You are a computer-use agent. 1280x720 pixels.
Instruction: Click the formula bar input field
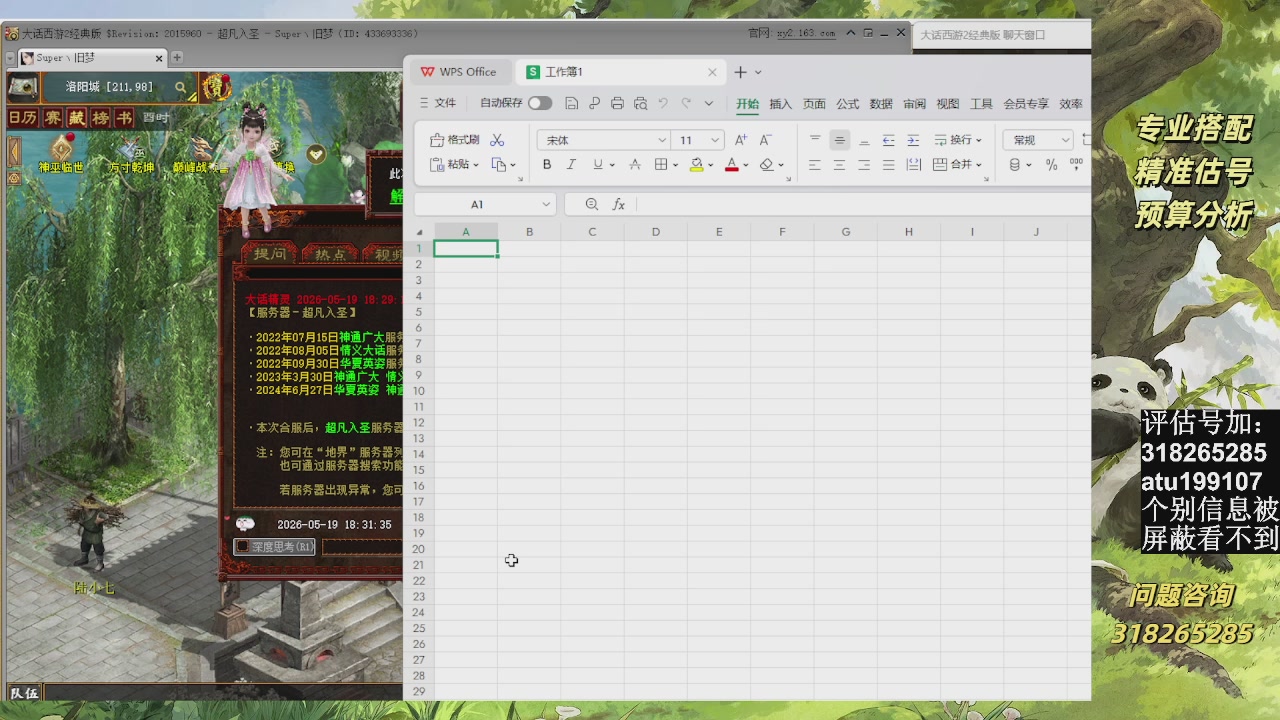[x=863, y=204]
